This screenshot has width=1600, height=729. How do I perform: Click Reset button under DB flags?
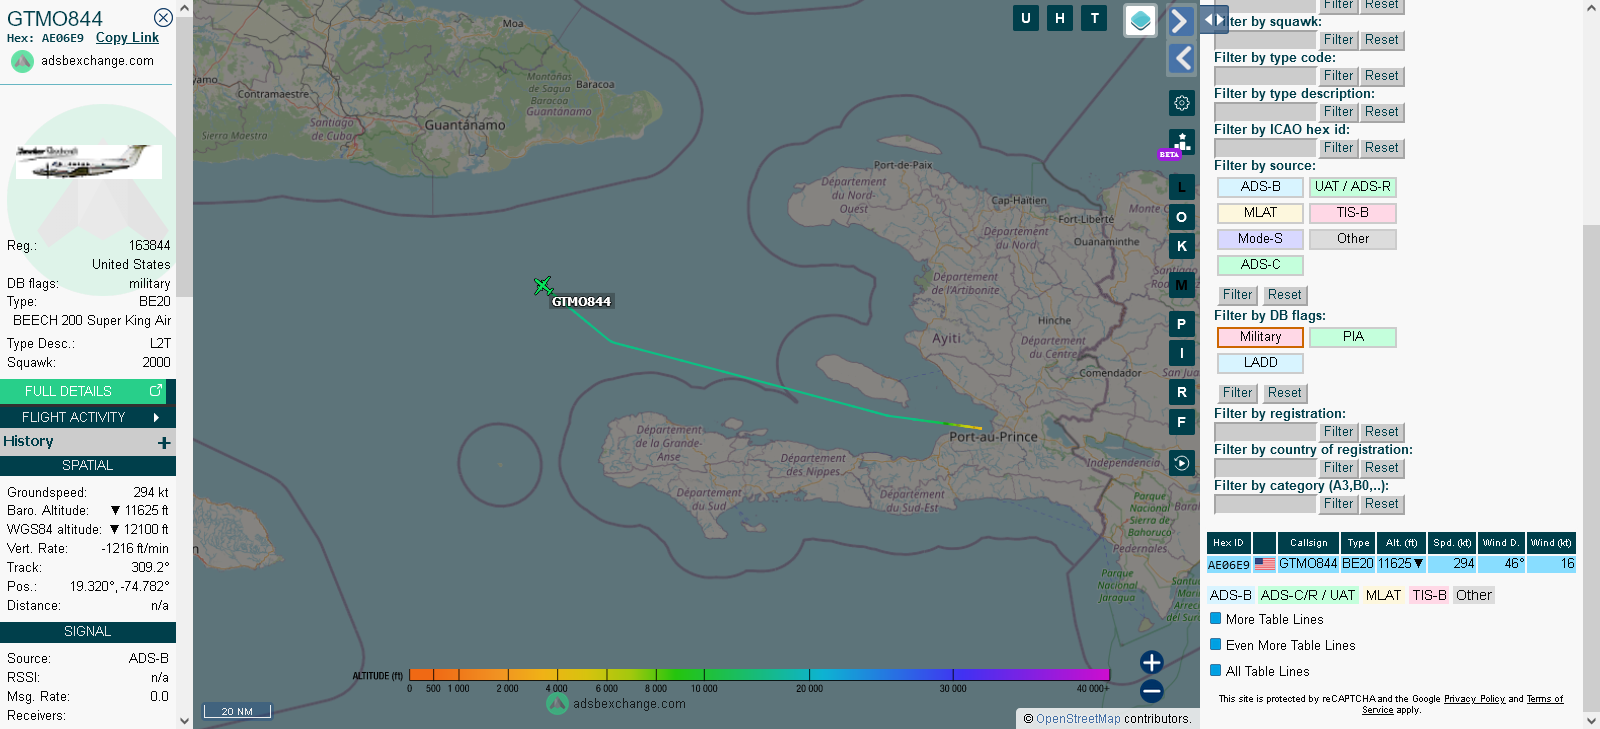[1284, 393]
